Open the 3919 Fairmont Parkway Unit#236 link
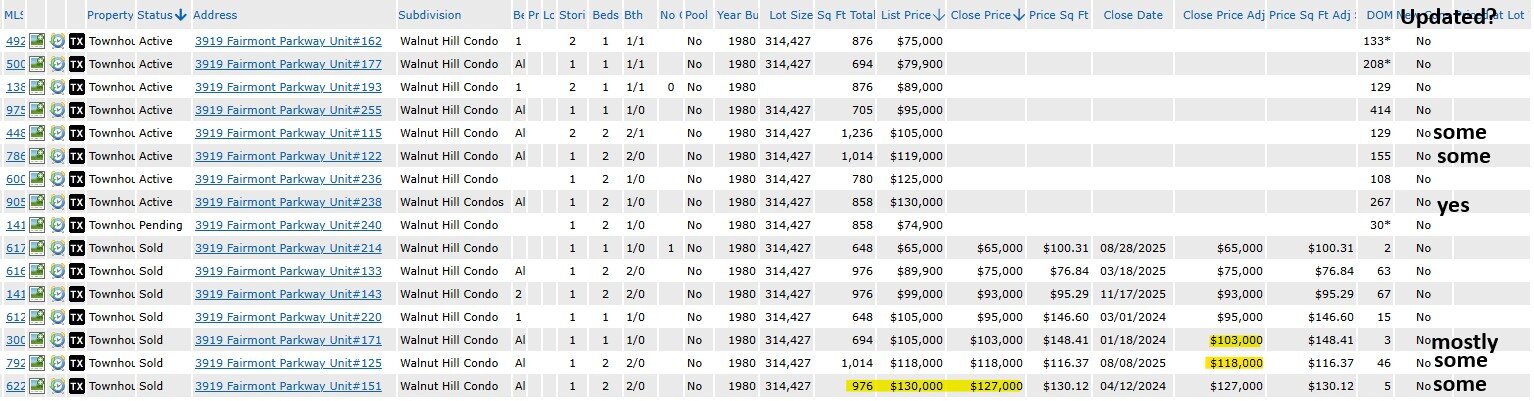The height and width of the screenshot is (401, 1534). click(x=288, y=179)
